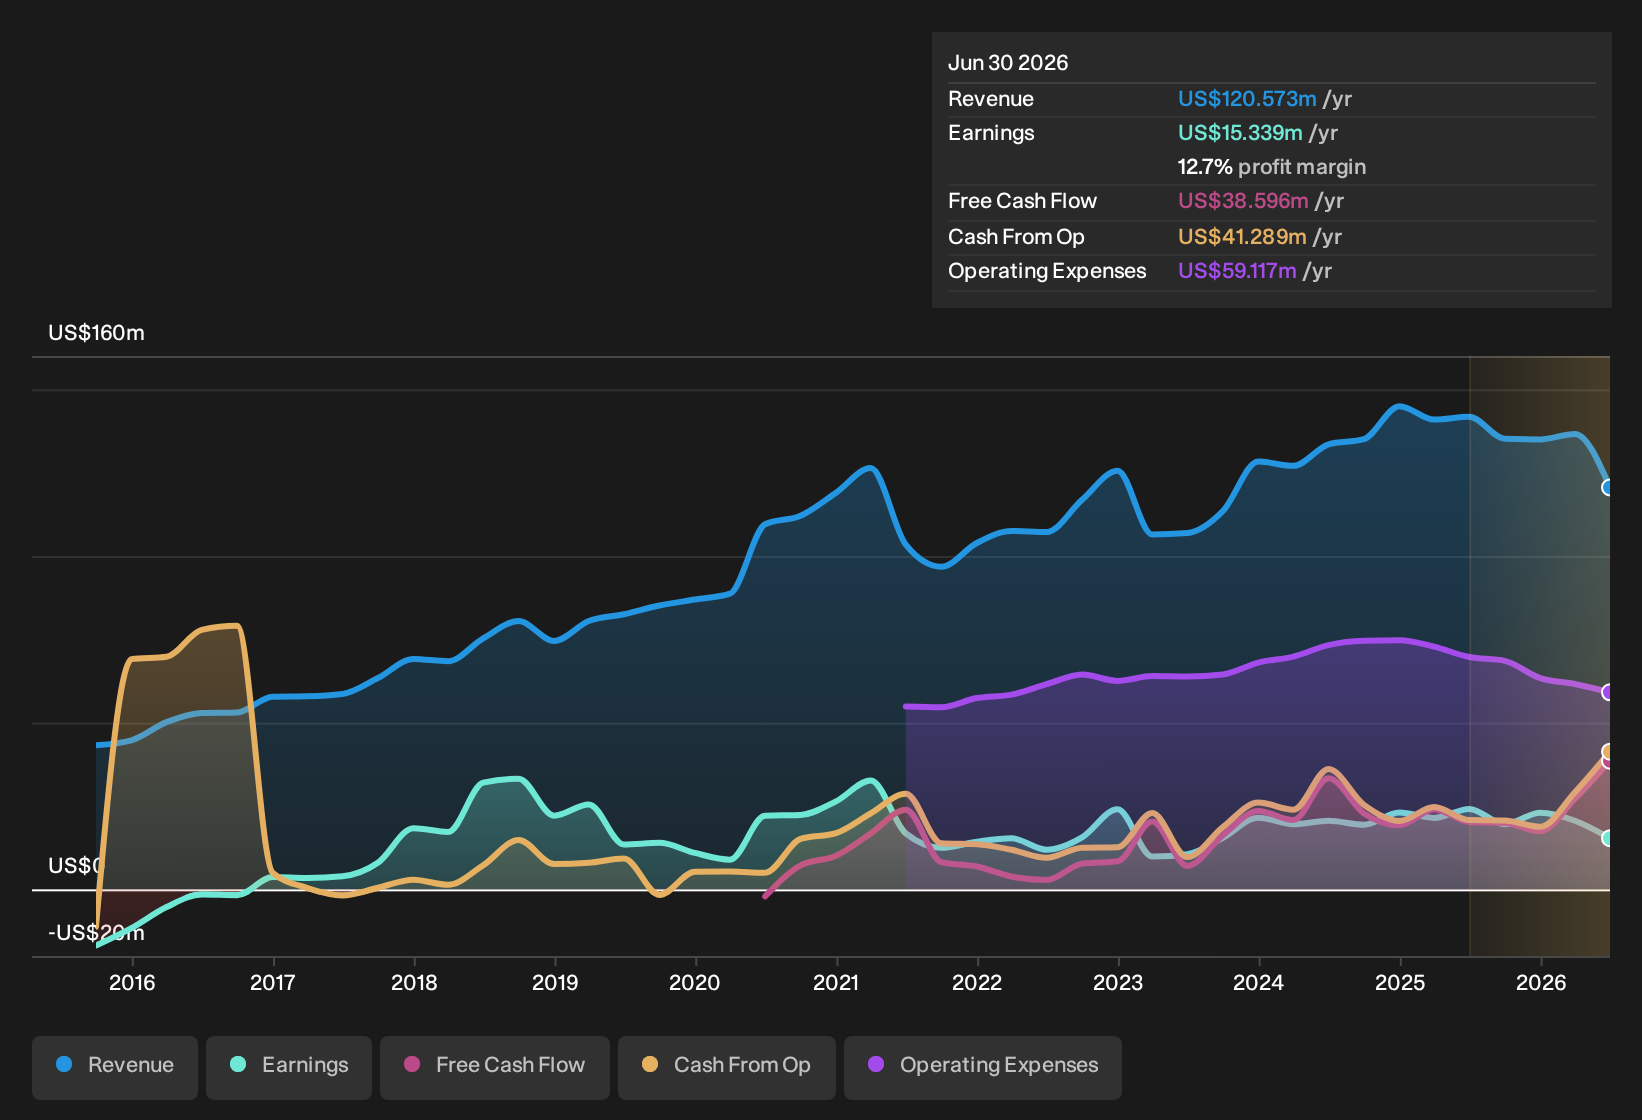
Task: Click the Earnings label in the tooltip
Action: 991,133
